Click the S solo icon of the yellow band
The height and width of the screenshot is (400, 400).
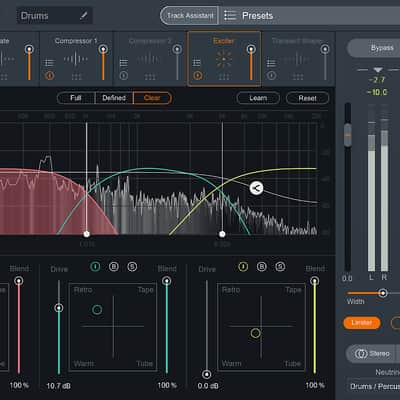click(x=280, y=266)
